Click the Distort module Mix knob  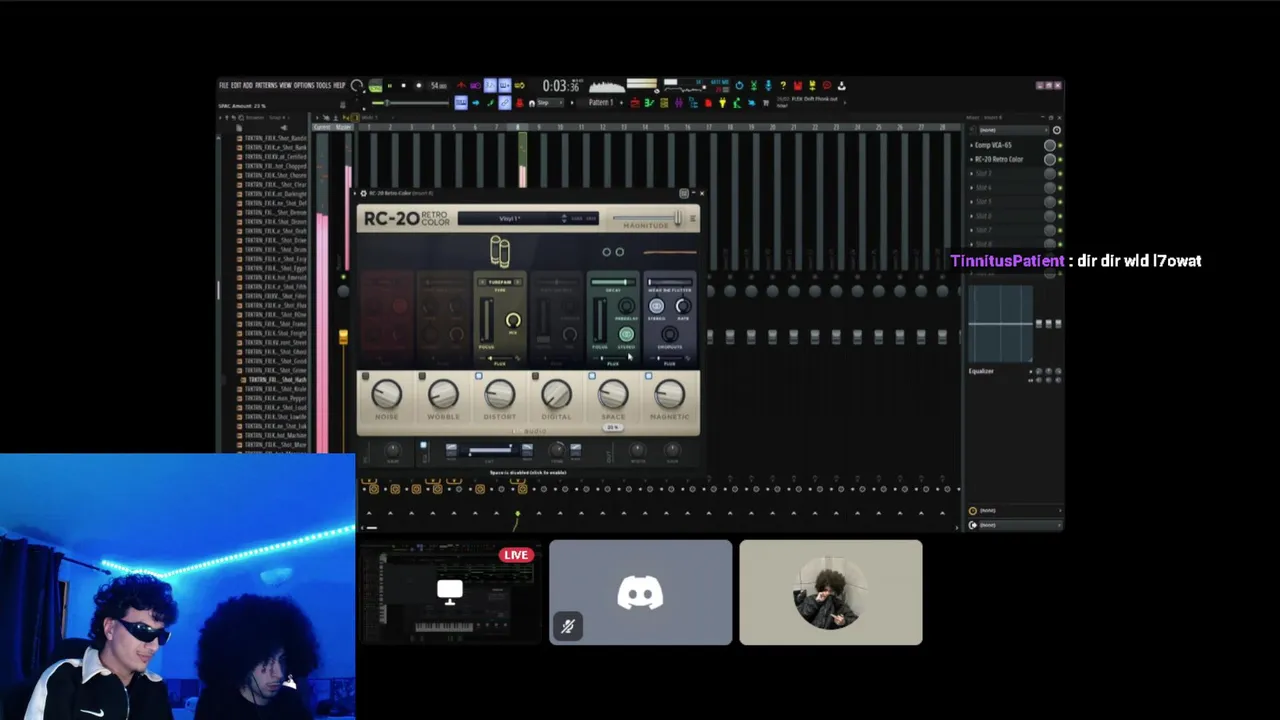513,320
